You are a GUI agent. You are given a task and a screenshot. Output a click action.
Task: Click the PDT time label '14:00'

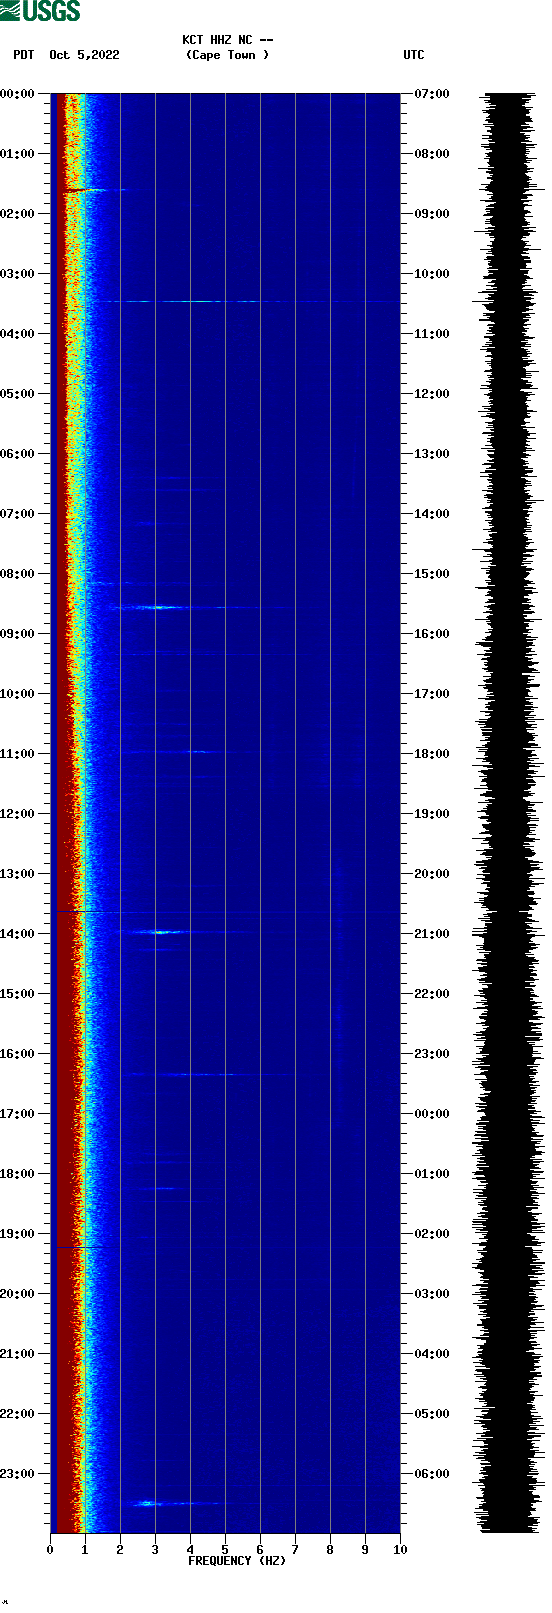tap(18, 934)
